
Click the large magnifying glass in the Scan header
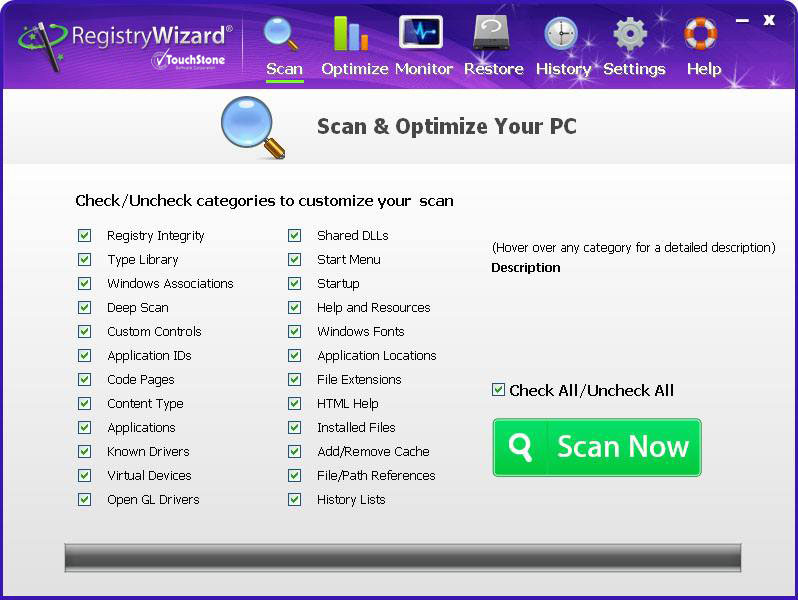(x=253, y=127)
